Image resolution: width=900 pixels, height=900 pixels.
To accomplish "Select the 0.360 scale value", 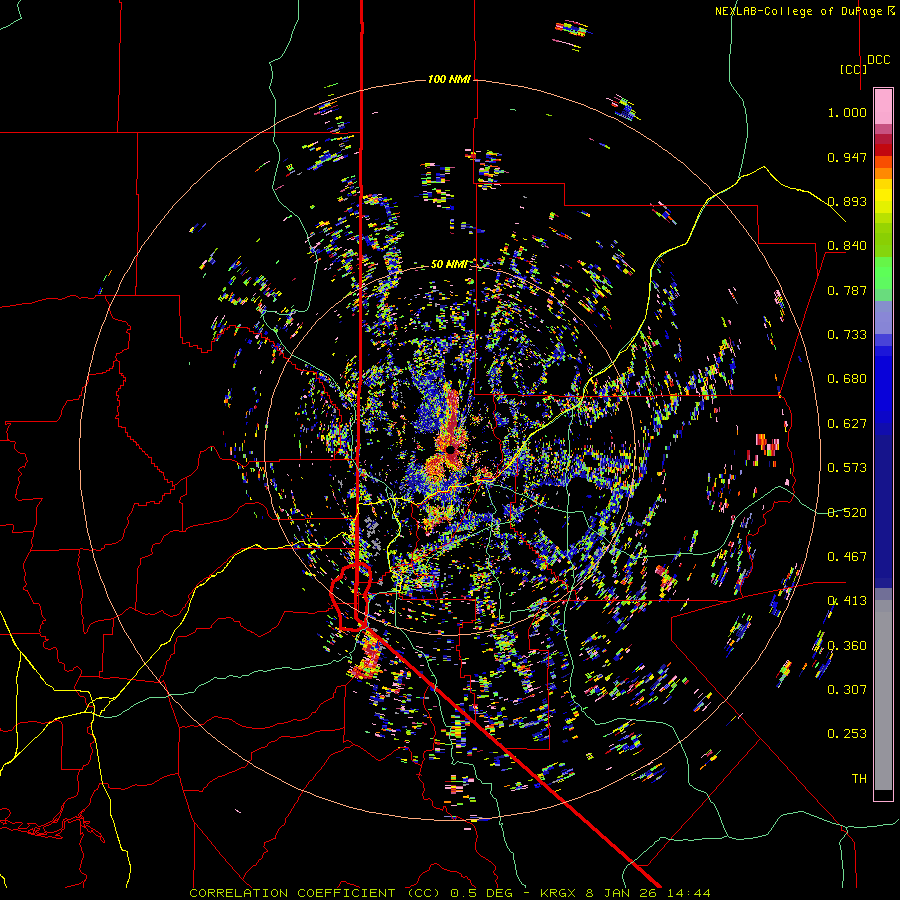I will 847,646.
